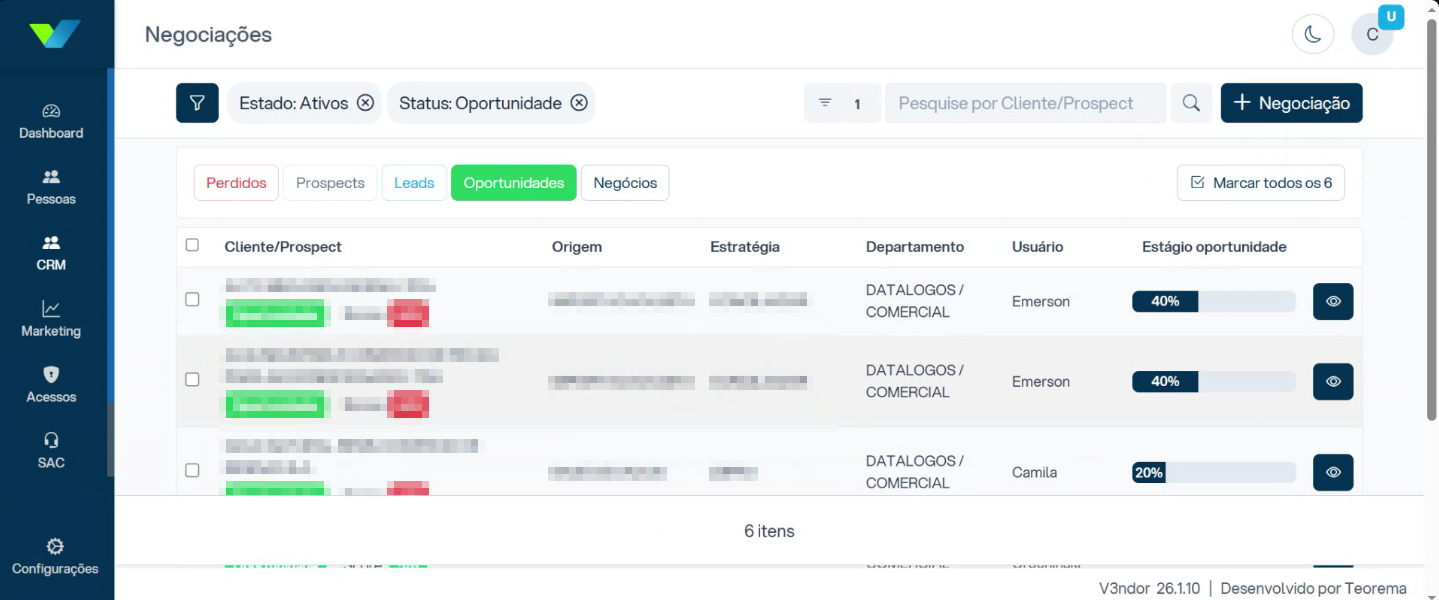Click DATALOGOS / COMERCIAL in Camila row
The image size is (1439, 600).
pyautogui.click(x=915, y=472)
